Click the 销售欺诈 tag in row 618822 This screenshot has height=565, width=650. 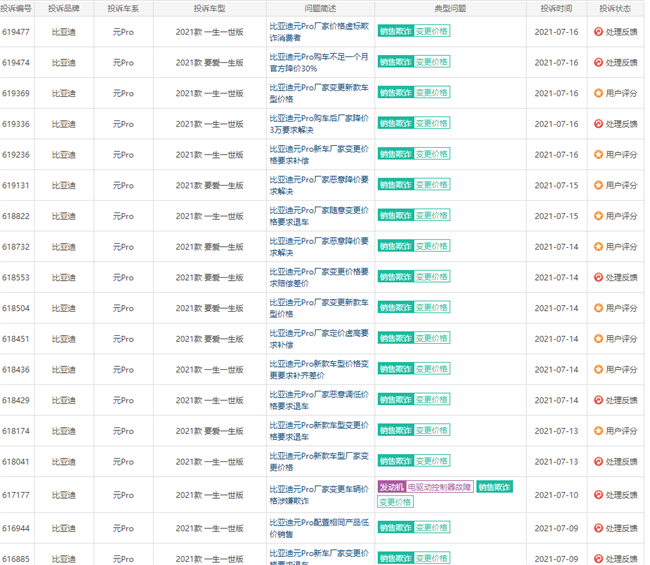(x=395, y=215)
